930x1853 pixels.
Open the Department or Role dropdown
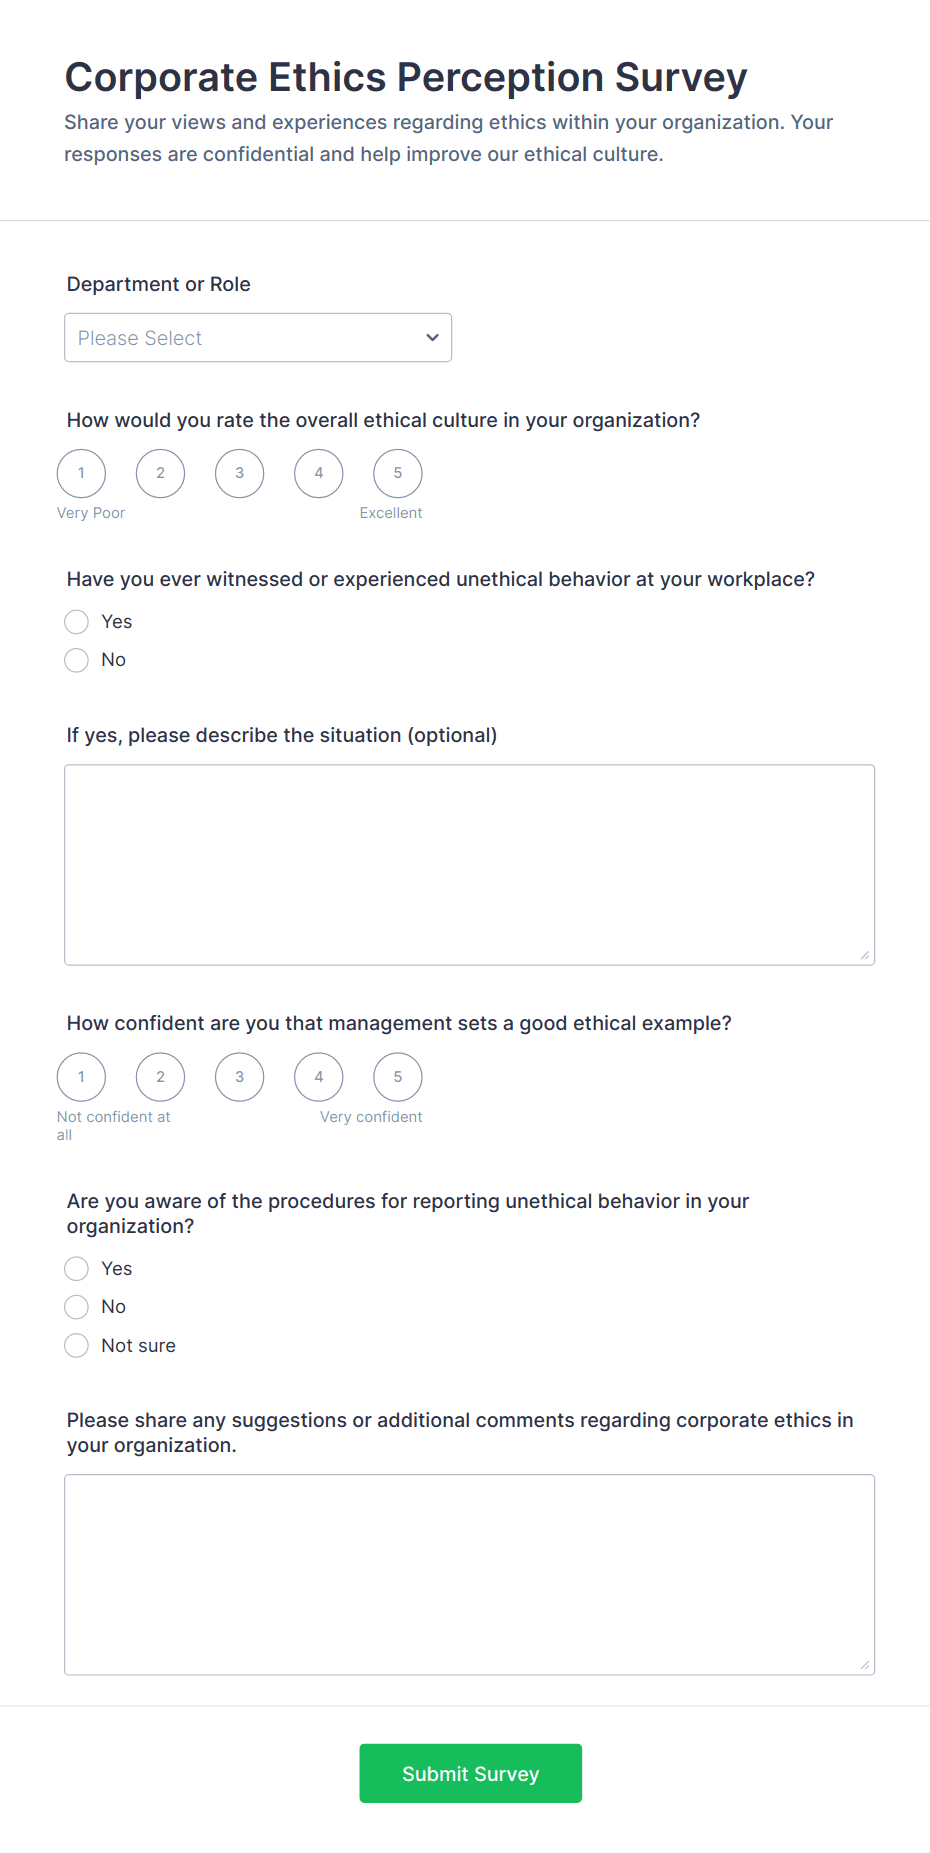tap(257, 338)
